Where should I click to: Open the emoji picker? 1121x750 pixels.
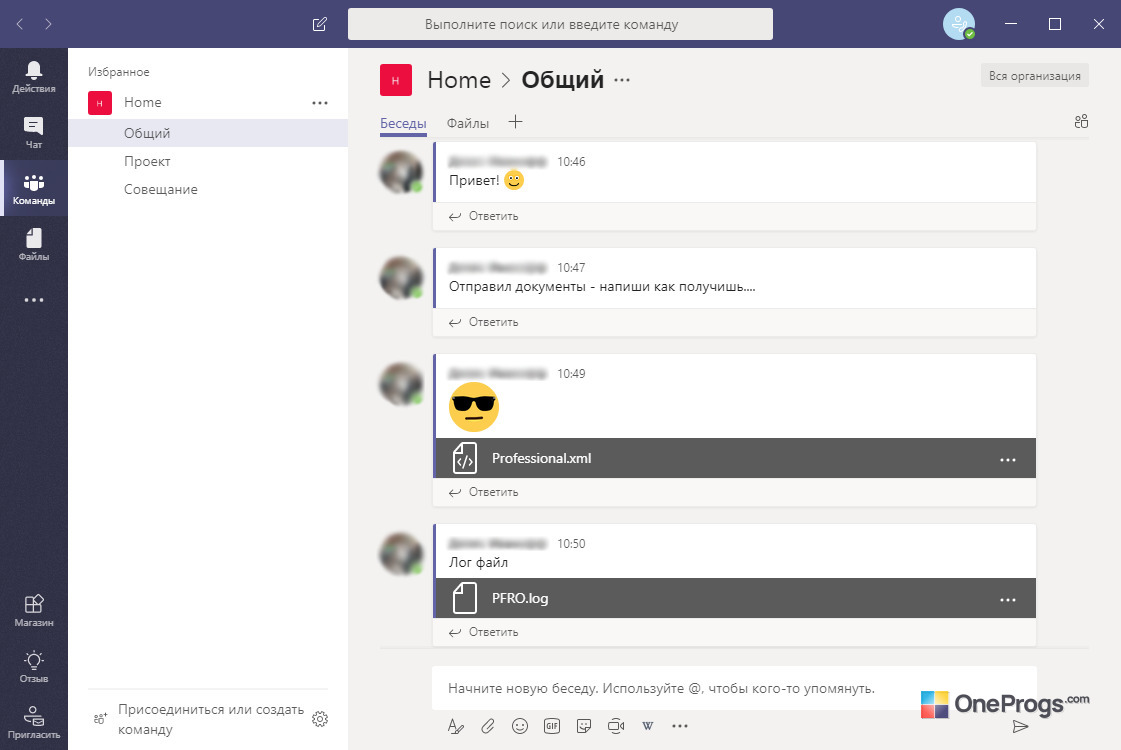click(520, 726)
